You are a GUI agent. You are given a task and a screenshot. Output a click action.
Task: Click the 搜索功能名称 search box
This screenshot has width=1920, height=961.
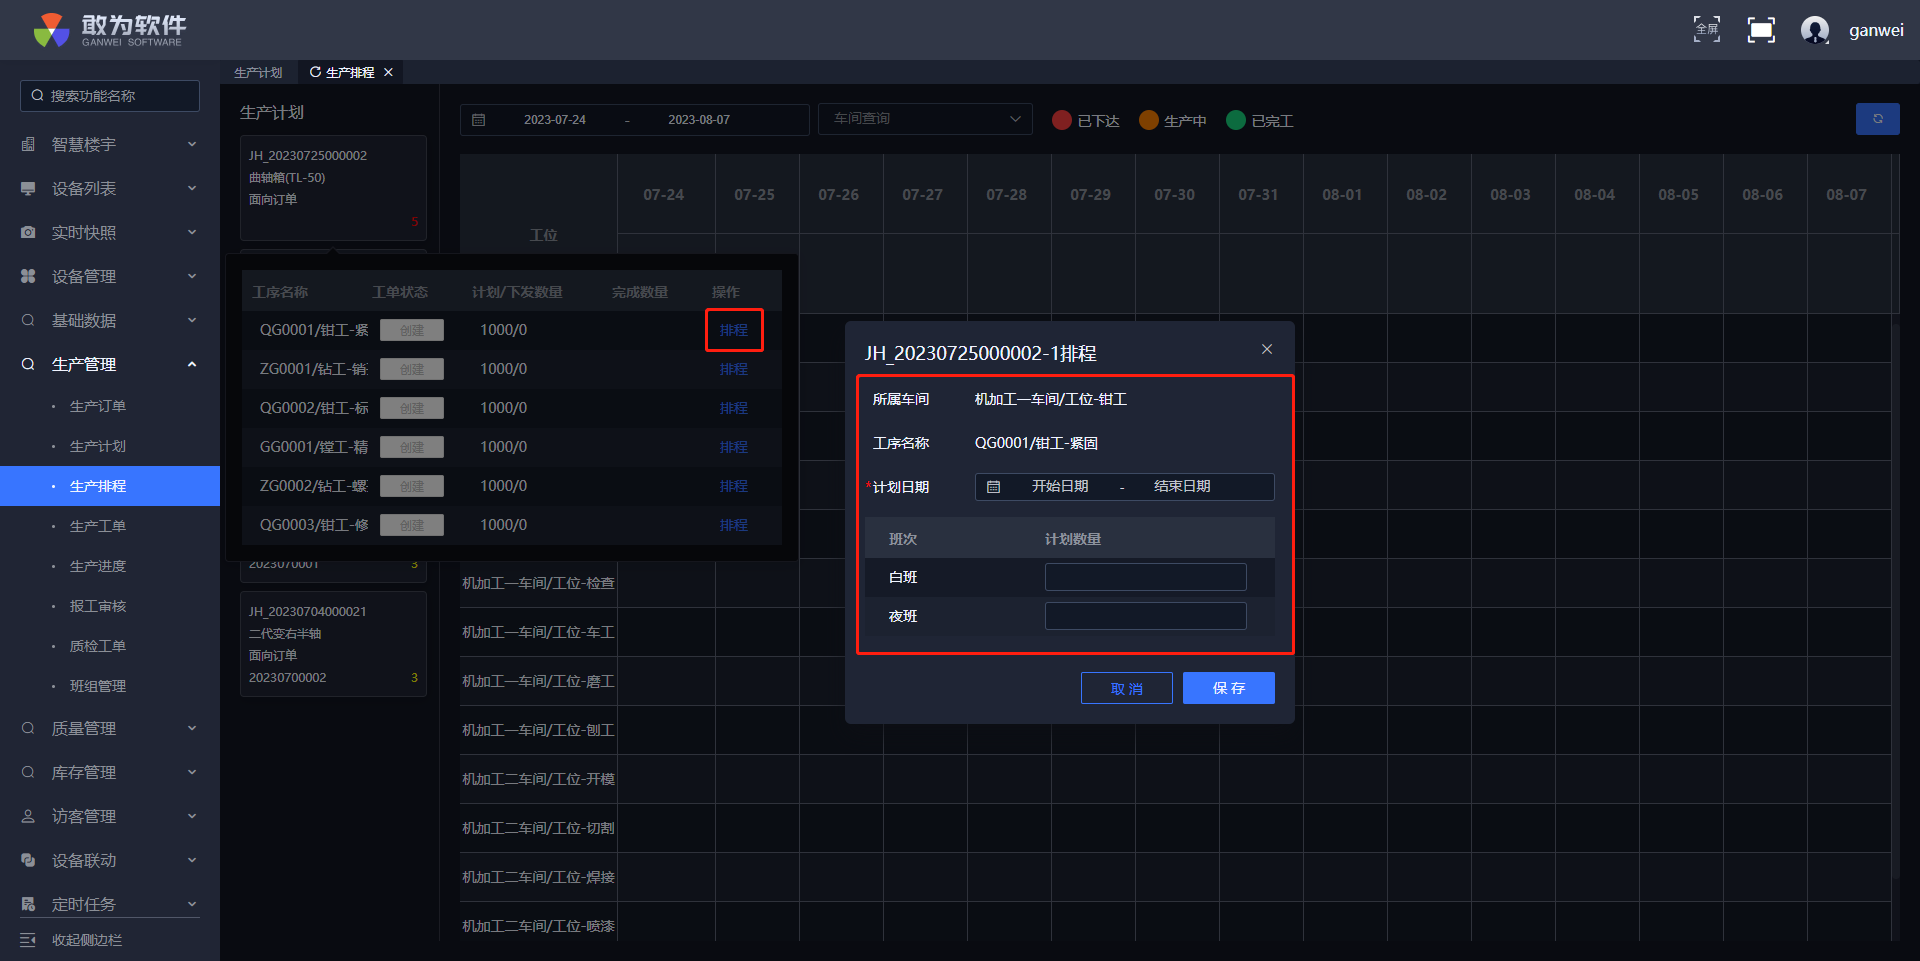[110, 96]
